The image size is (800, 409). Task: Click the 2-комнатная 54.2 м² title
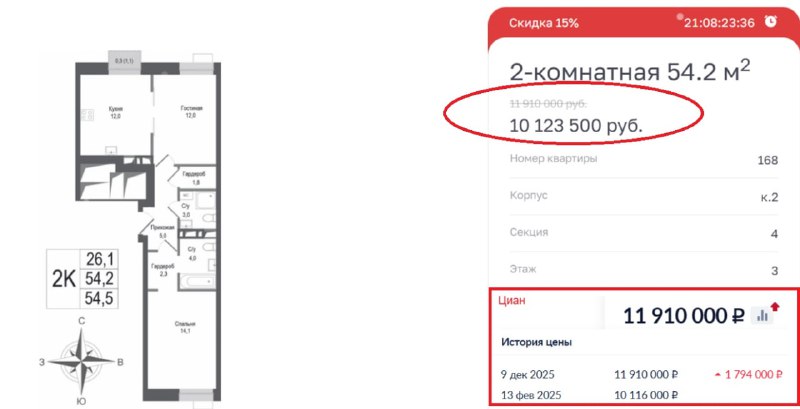630,72
